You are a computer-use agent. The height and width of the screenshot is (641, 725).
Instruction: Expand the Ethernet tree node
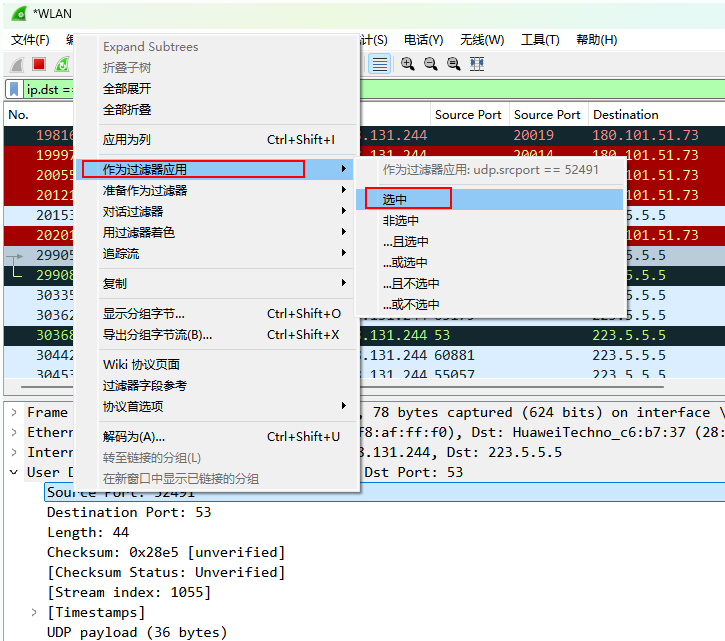[x=14, y=432]
